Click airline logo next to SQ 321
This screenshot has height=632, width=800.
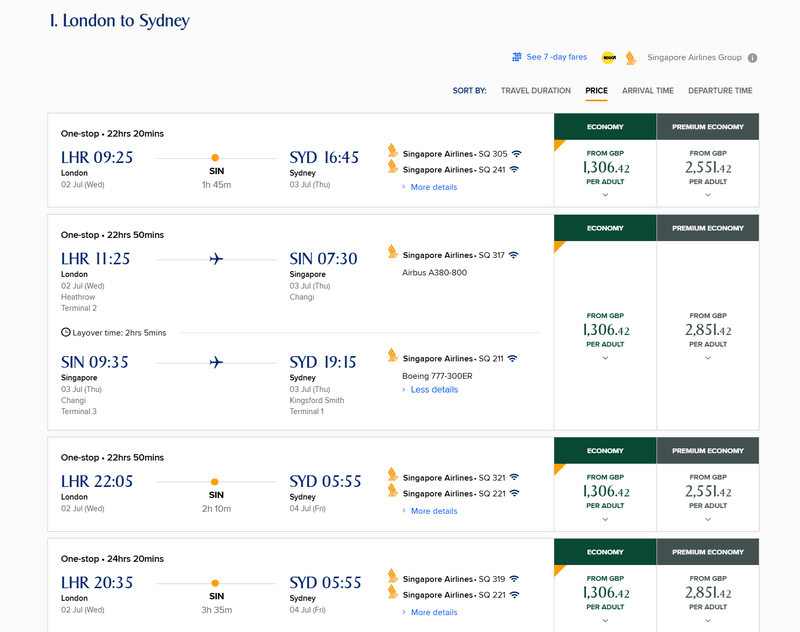point(392,474)
